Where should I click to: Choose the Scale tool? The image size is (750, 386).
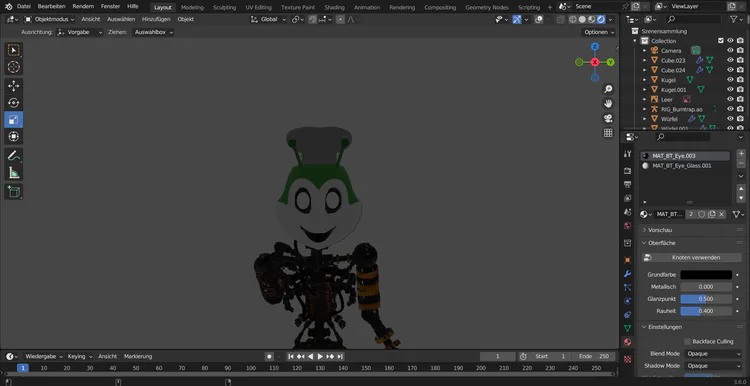pos(13,120)
